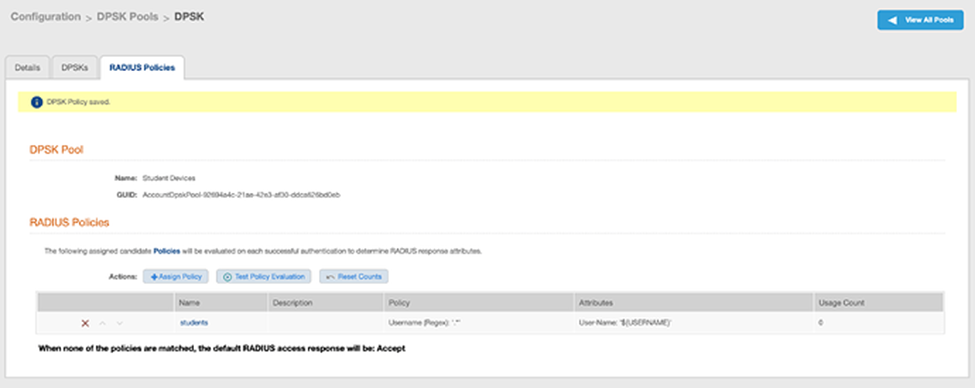Screen dimensions: 975x388
Task: Open the students policy link
Action: point(194,323)
